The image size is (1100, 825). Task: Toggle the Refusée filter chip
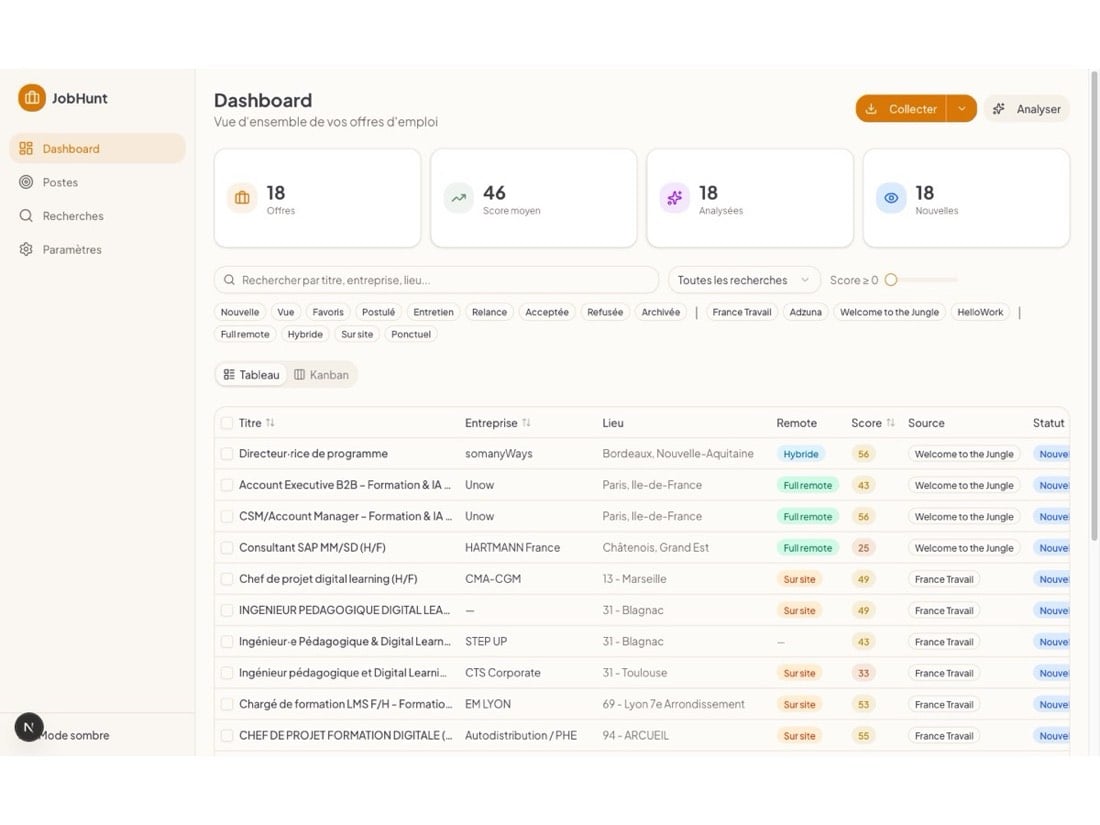605,312
